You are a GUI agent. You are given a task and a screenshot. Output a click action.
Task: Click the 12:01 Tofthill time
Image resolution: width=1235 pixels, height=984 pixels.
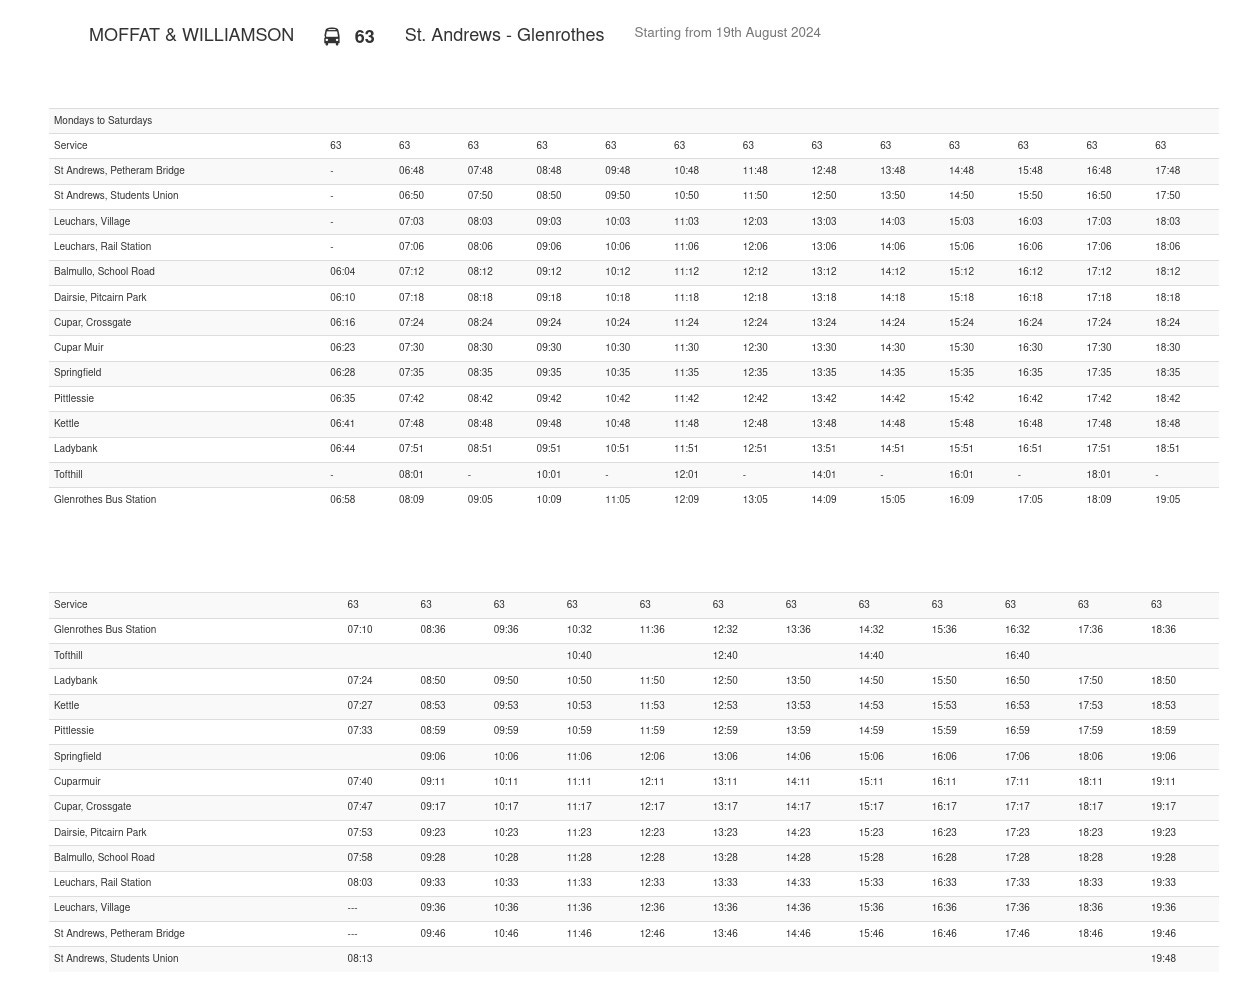pos(686,475)
